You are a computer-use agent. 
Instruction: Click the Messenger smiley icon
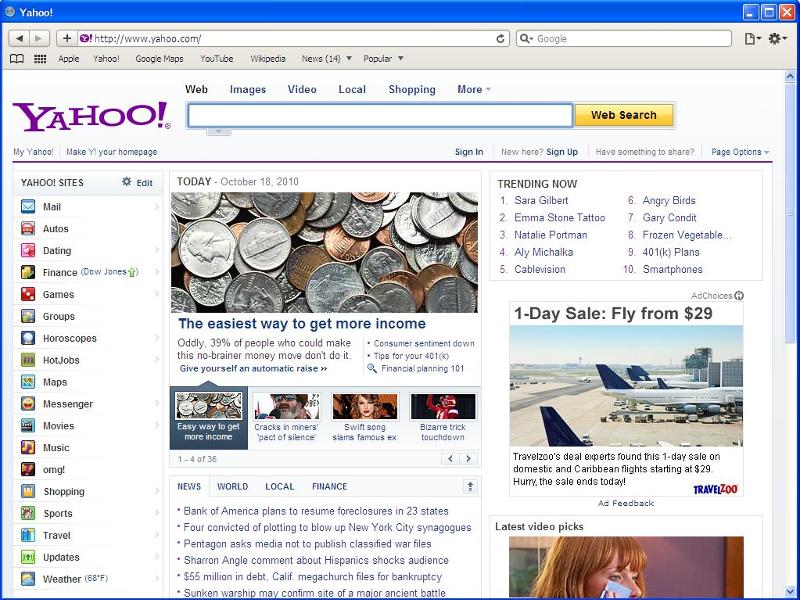pos(28,404)
